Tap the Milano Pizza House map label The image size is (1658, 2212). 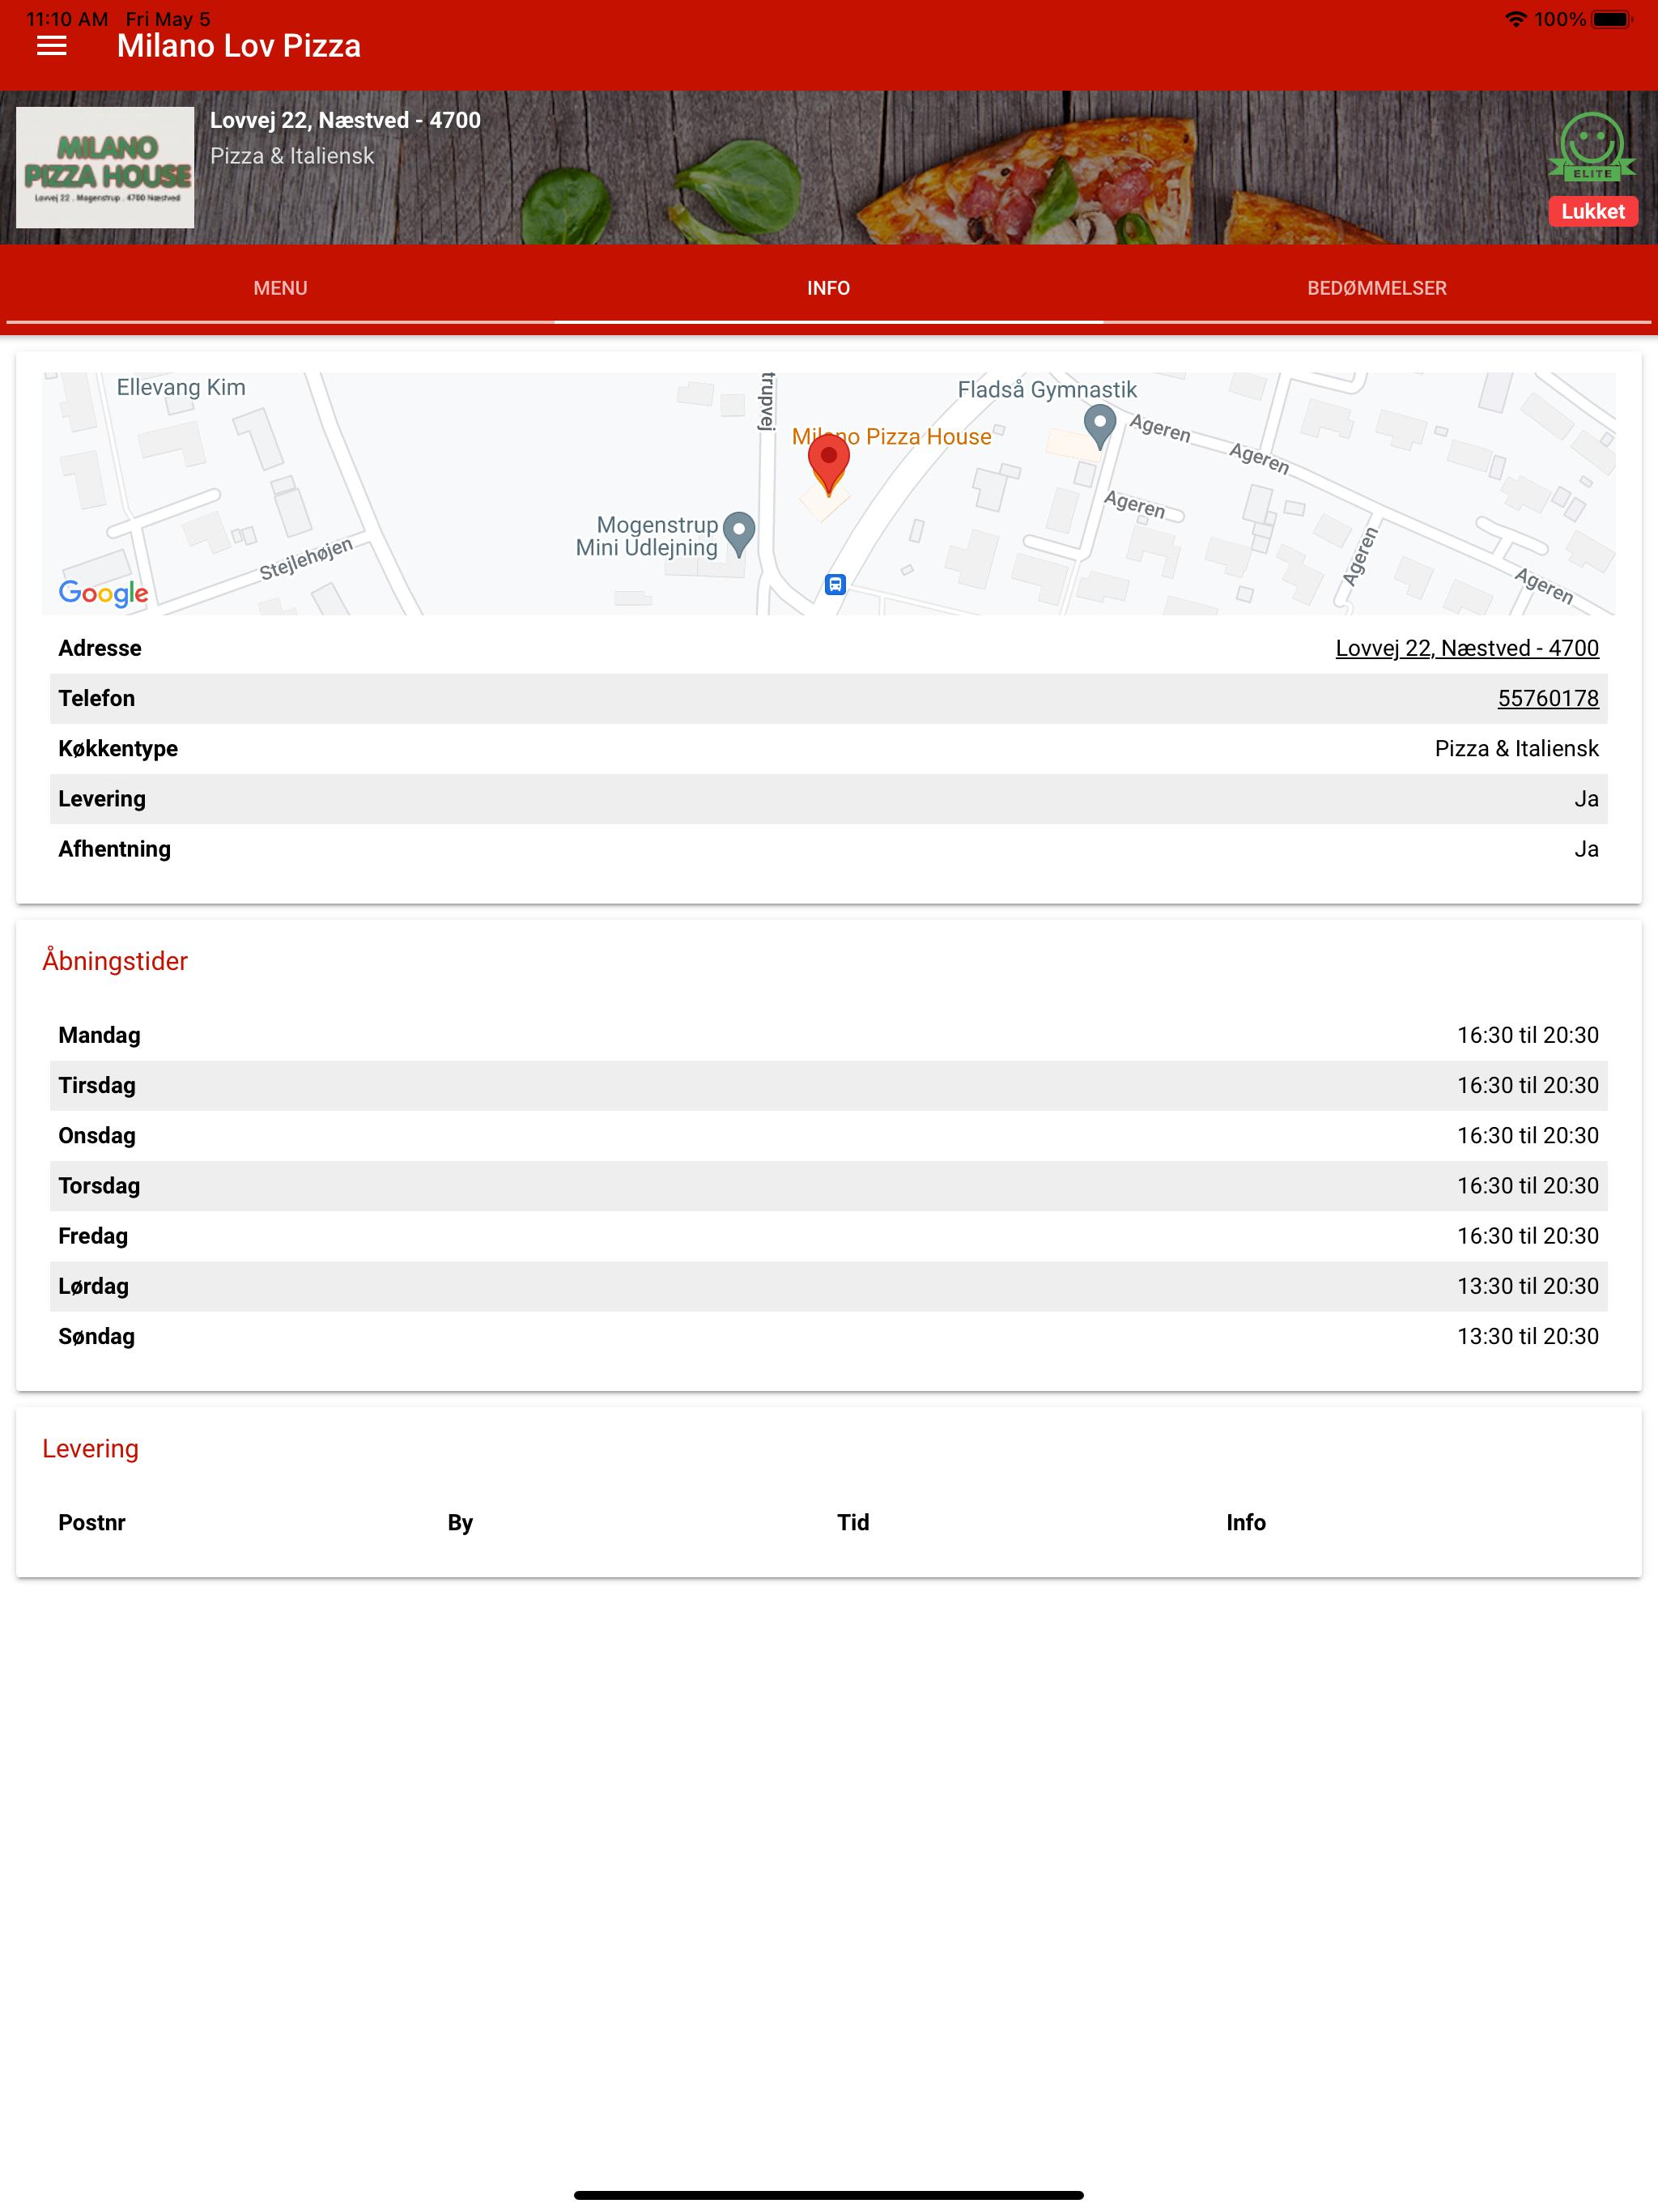[x=892, y=436]
